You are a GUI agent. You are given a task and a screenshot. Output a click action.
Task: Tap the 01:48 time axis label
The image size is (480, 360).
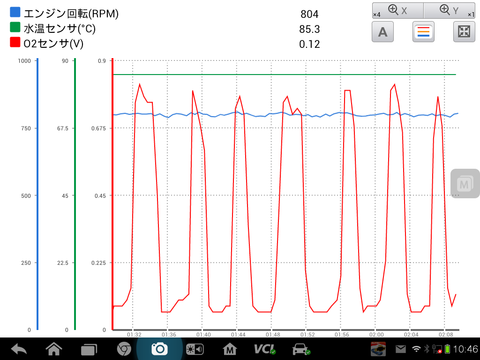coord(273,334)
